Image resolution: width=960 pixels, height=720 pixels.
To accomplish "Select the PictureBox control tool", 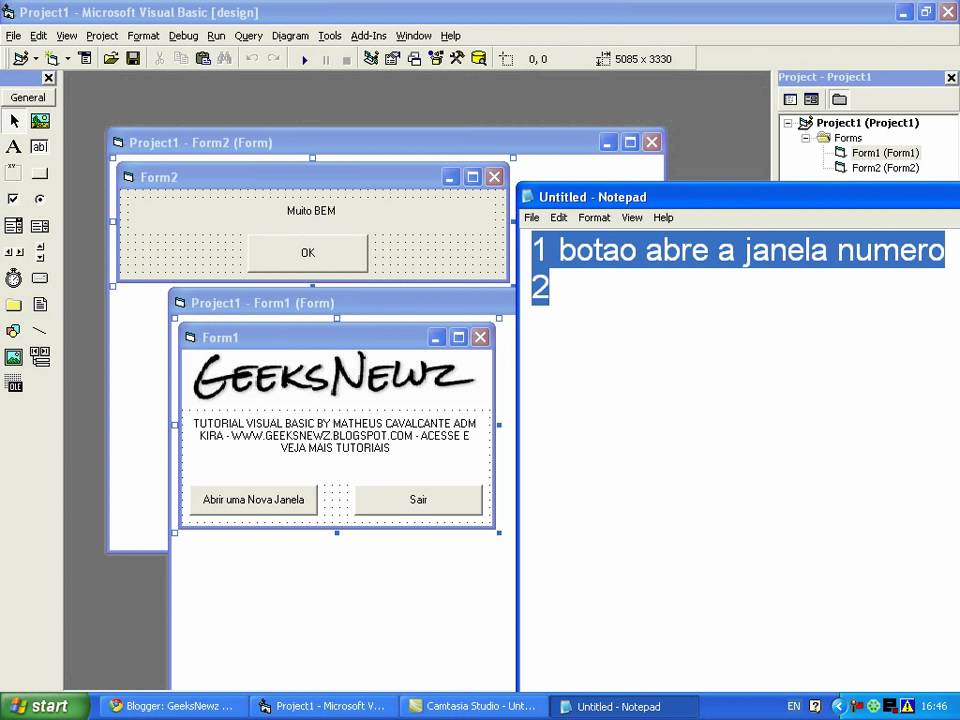I will tap(40, 121).
